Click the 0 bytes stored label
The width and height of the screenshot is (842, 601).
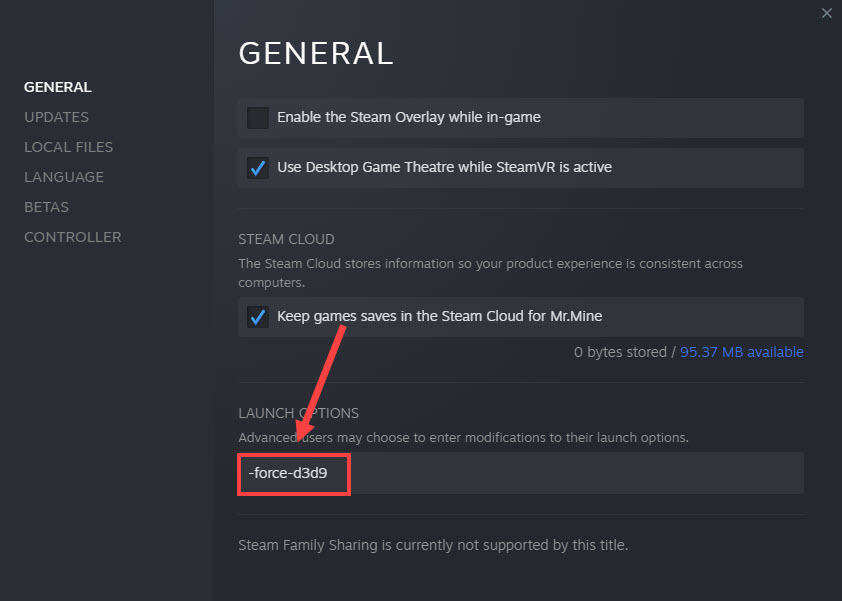[618, 352]
